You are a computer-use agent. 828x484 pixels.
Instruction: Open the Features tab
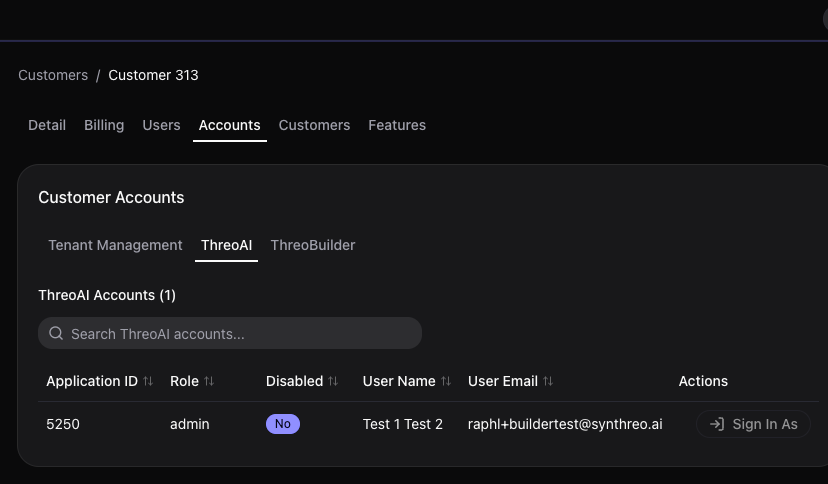[x=397, y=125]
